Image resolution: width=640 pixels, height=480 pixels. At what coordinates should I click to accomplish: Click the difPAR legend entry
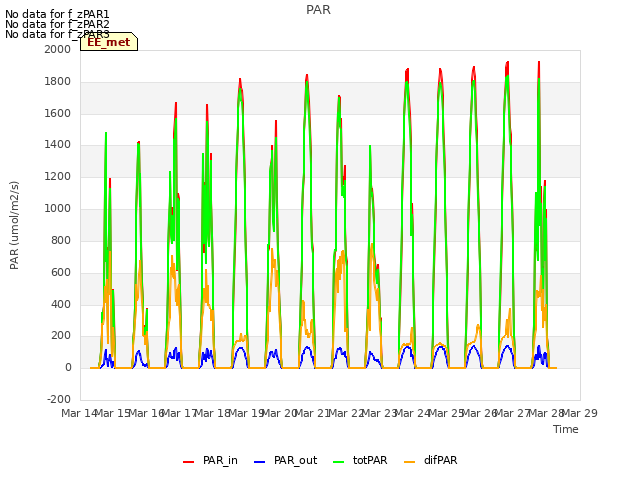pos(431,460)
